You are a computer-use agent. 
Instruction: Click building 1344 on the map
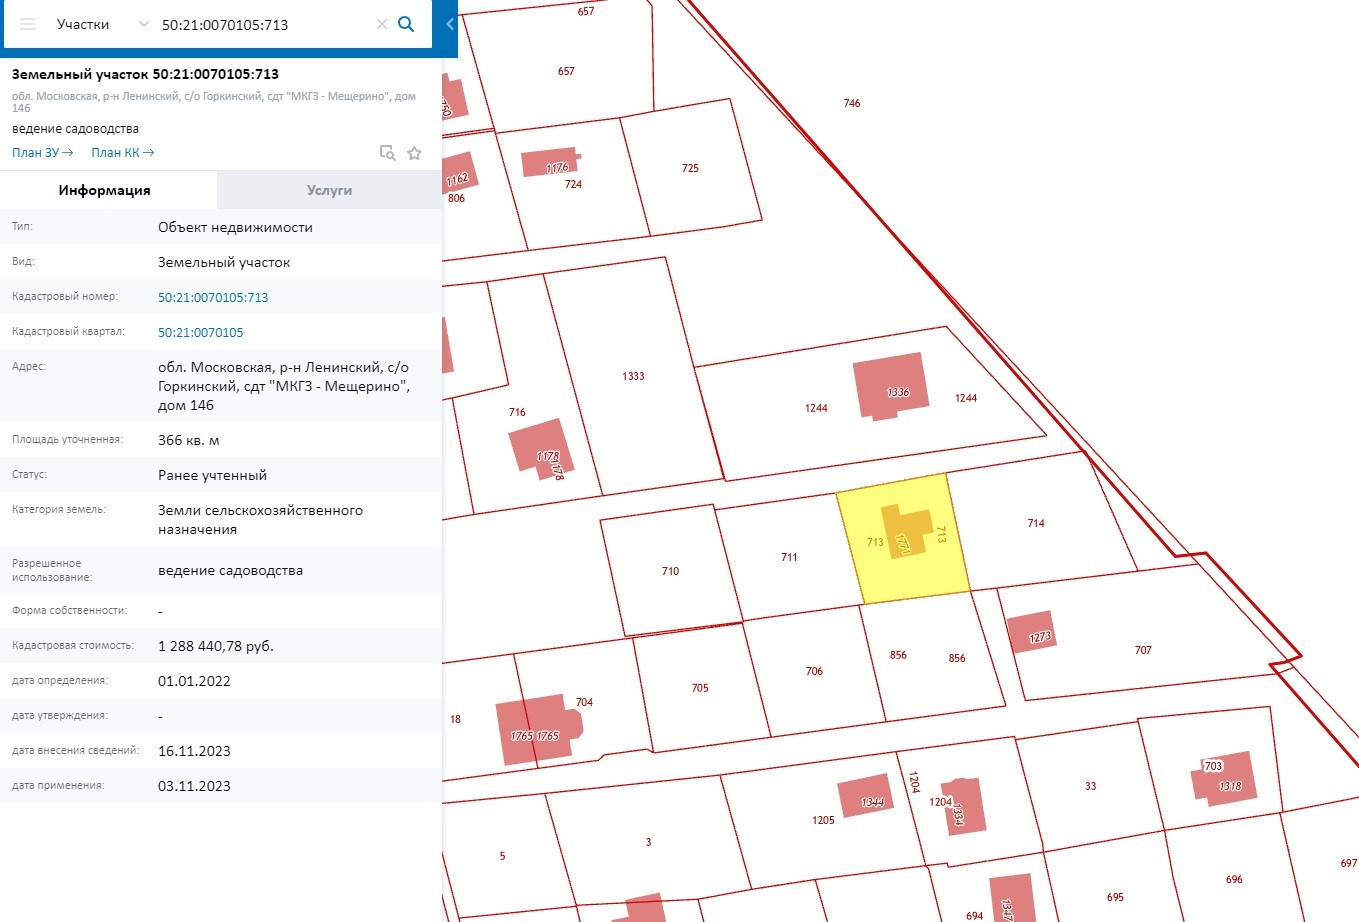point(866,795)
